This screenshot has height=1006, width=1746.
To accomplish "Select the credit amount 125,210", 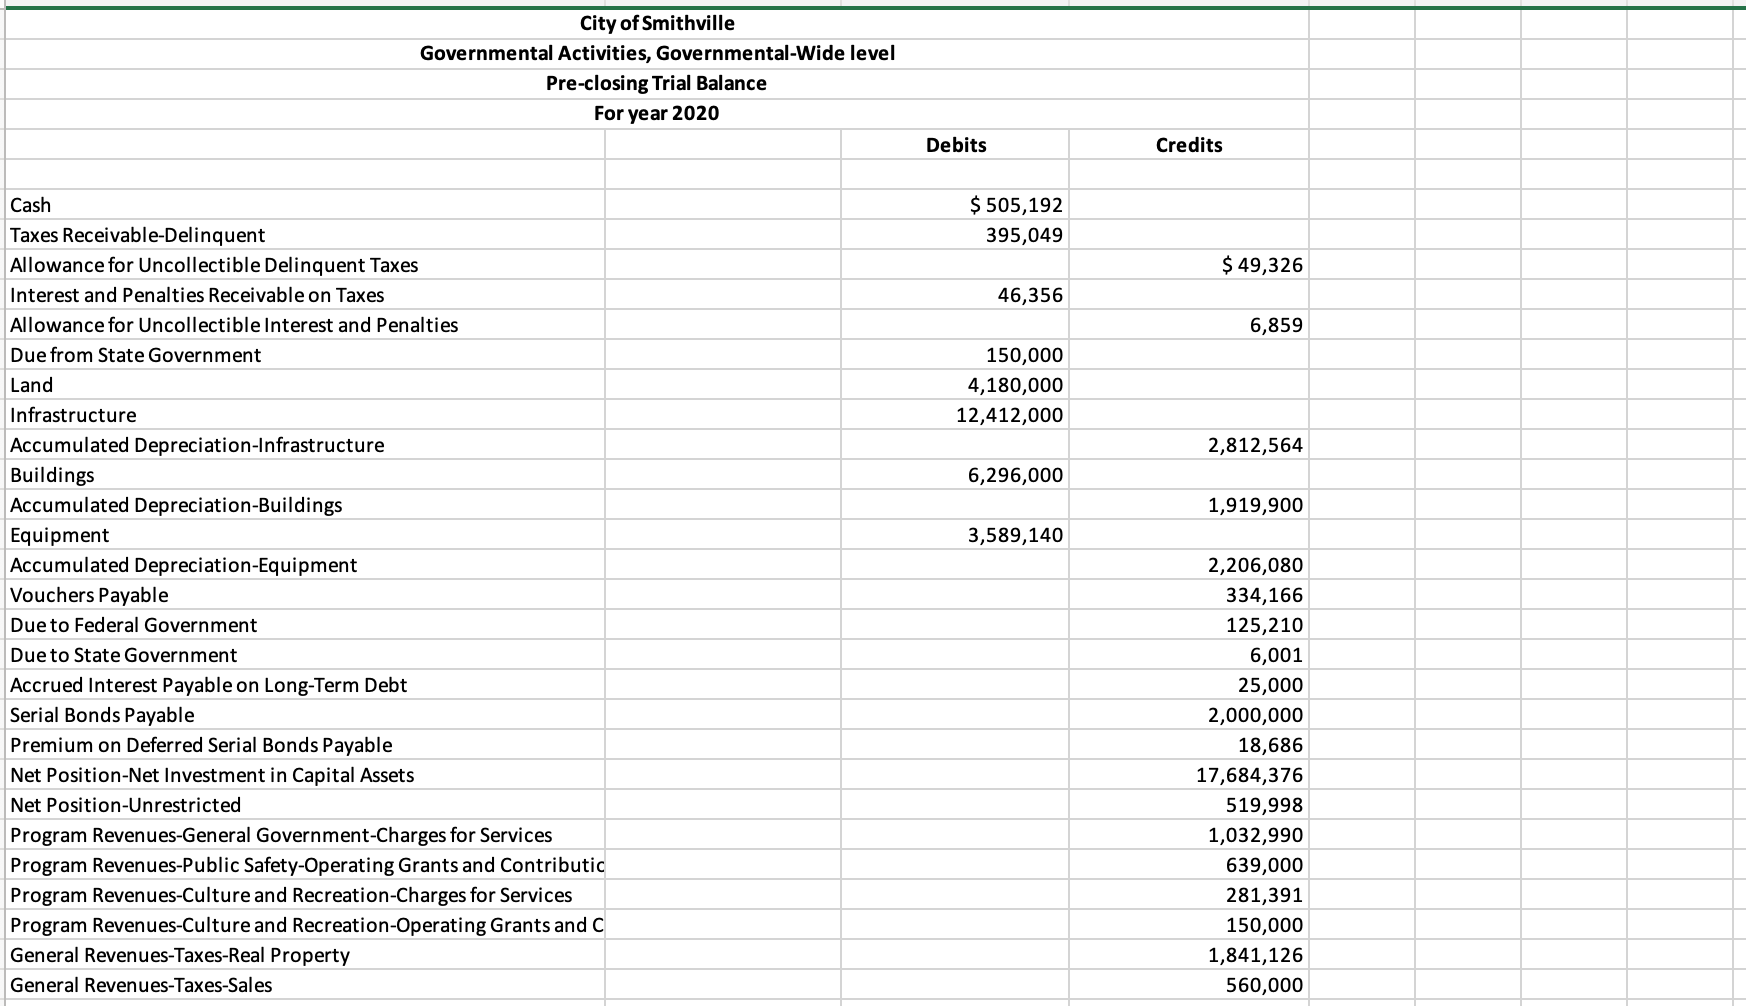I will tap(1265, 625).
